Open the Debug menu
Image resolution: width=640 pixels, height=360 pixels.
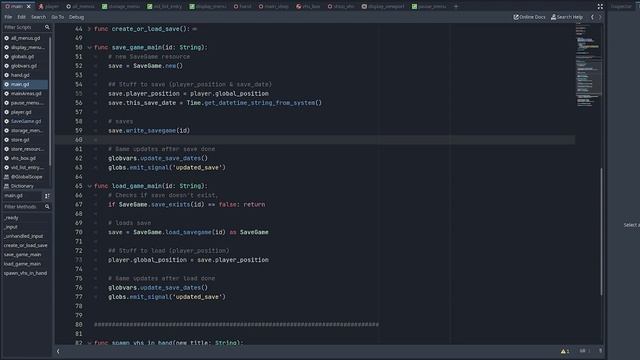tap(76, 17)
